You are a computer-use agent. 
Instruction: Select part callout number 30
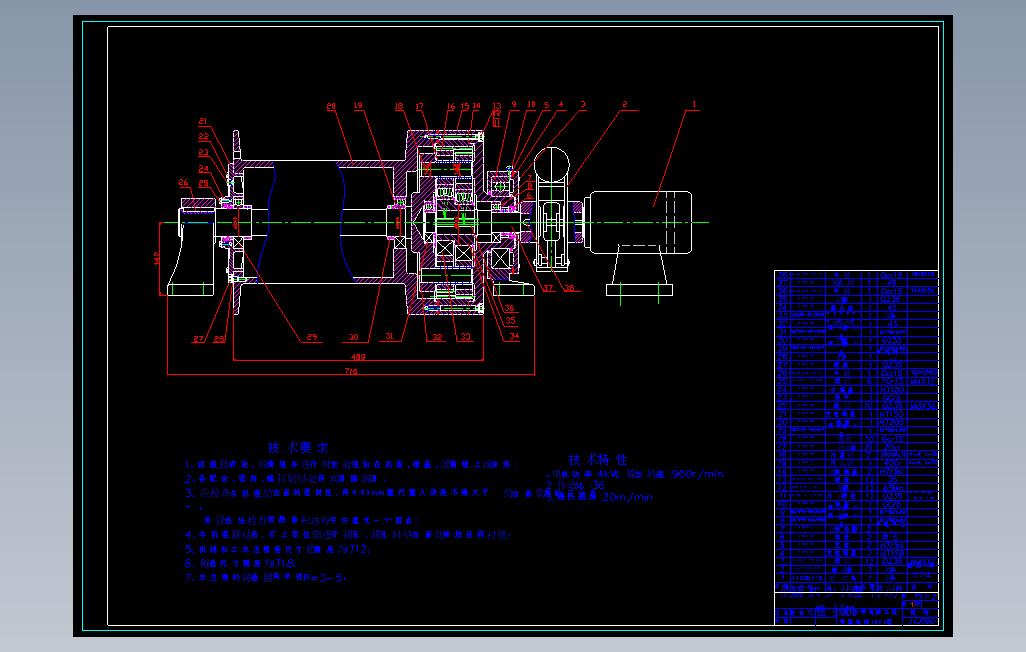point(353,337)
